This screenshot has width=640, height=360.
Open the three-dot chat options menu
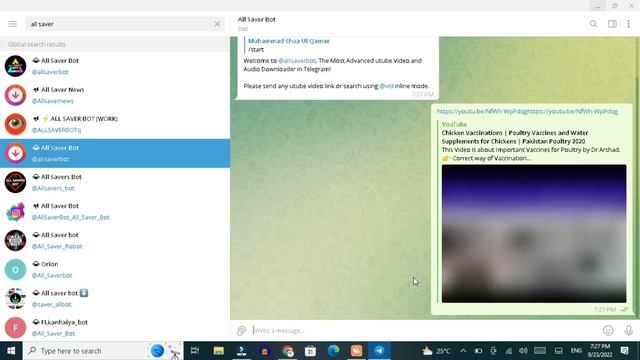[629, 24]
